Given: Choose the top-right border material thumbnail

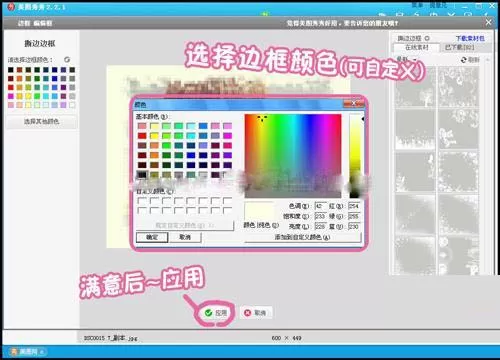Looking at the screenshot, I should tap(458, 86).
